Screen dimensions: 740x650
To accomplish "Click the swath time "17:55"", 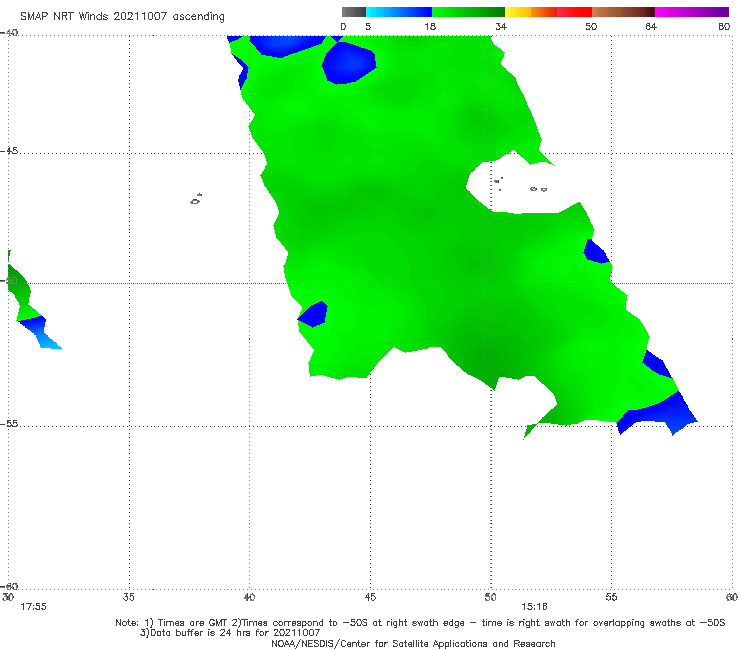I will tap(33, 607).
